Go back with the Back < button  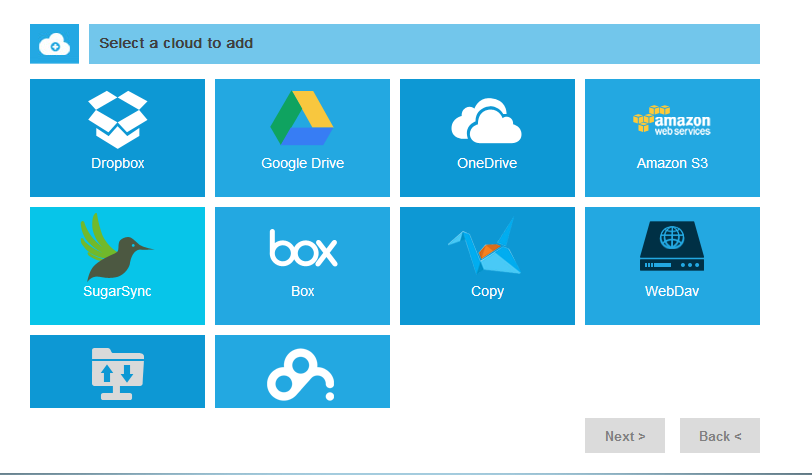click(x=720, y=436)
